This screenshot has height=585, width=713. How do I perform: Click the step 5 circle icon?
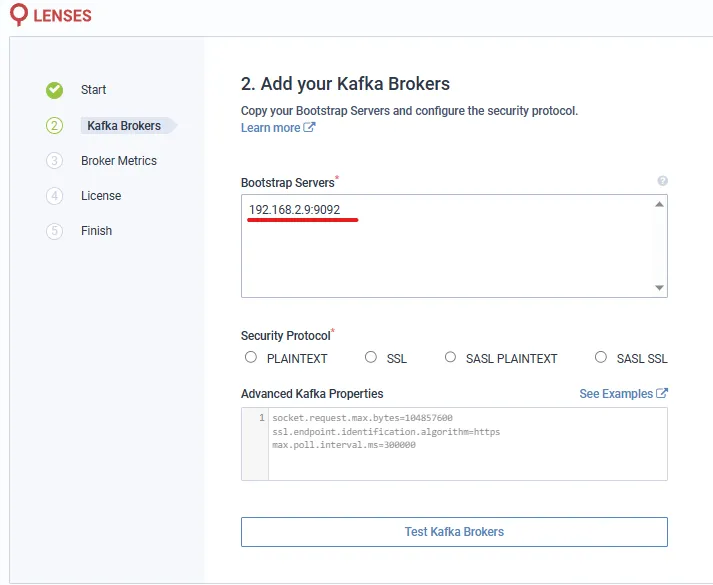[55, 231]
